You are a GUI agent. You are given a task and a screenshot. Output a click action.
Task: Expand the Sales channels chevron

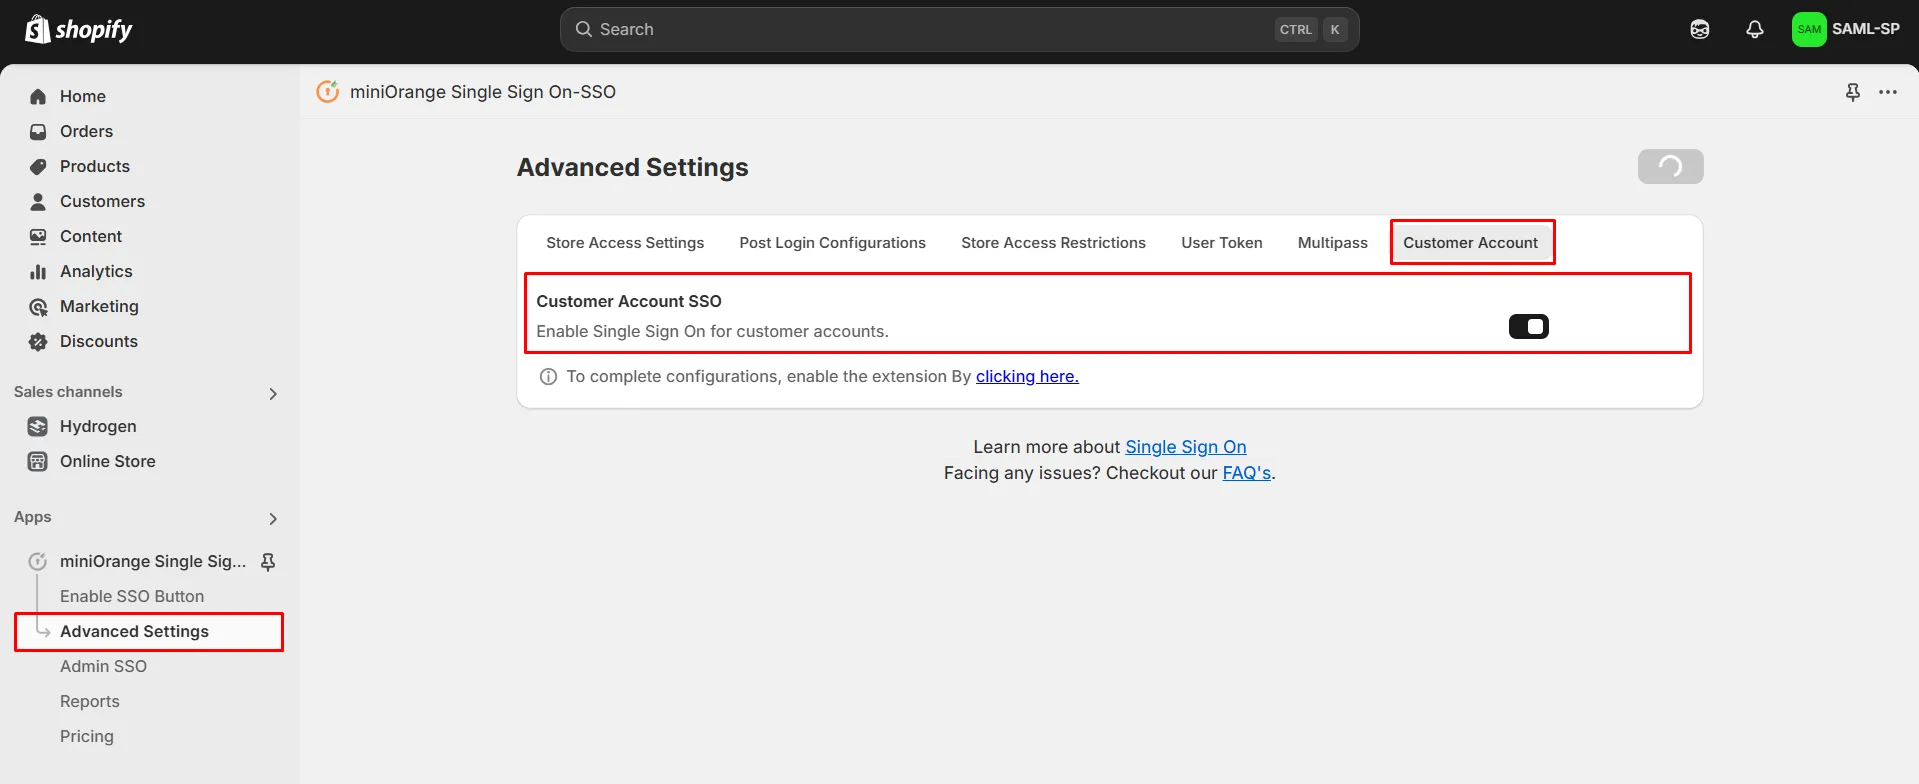pyautogui.click(x=273, y=394)
